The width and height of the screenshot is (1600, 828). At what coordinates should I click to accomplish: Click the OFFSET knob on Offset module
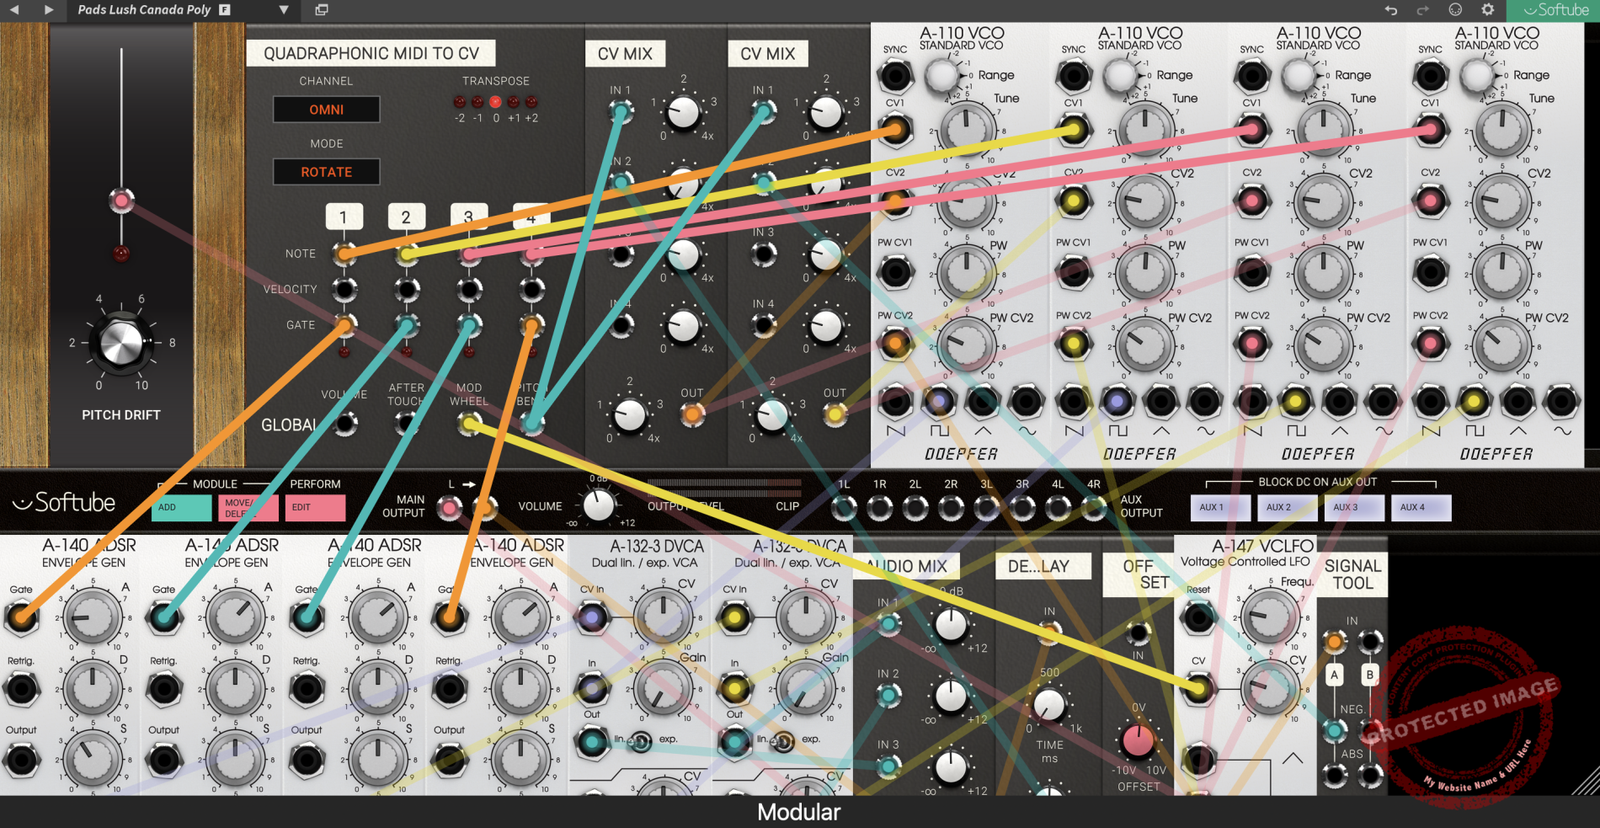(1138, 741)
